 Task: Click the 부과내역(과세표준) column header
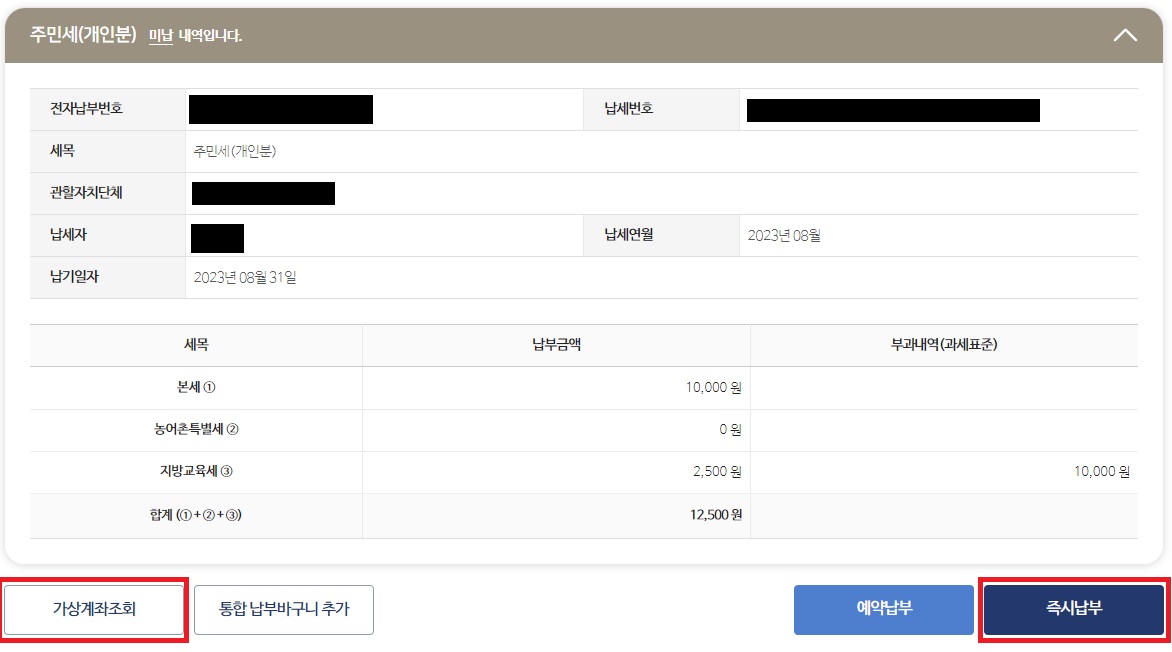(x=944, y=345)
